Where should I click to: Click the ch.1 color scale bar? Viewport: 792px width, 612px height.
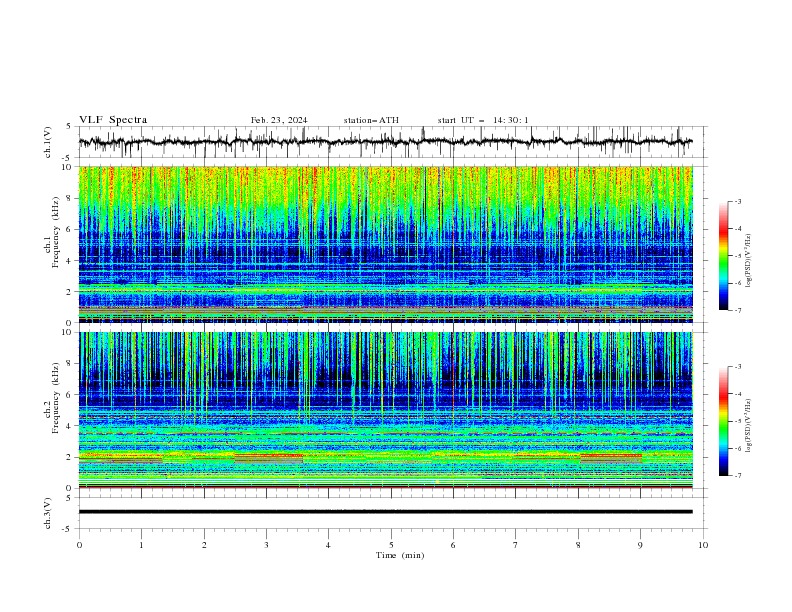tap(723, 256)
